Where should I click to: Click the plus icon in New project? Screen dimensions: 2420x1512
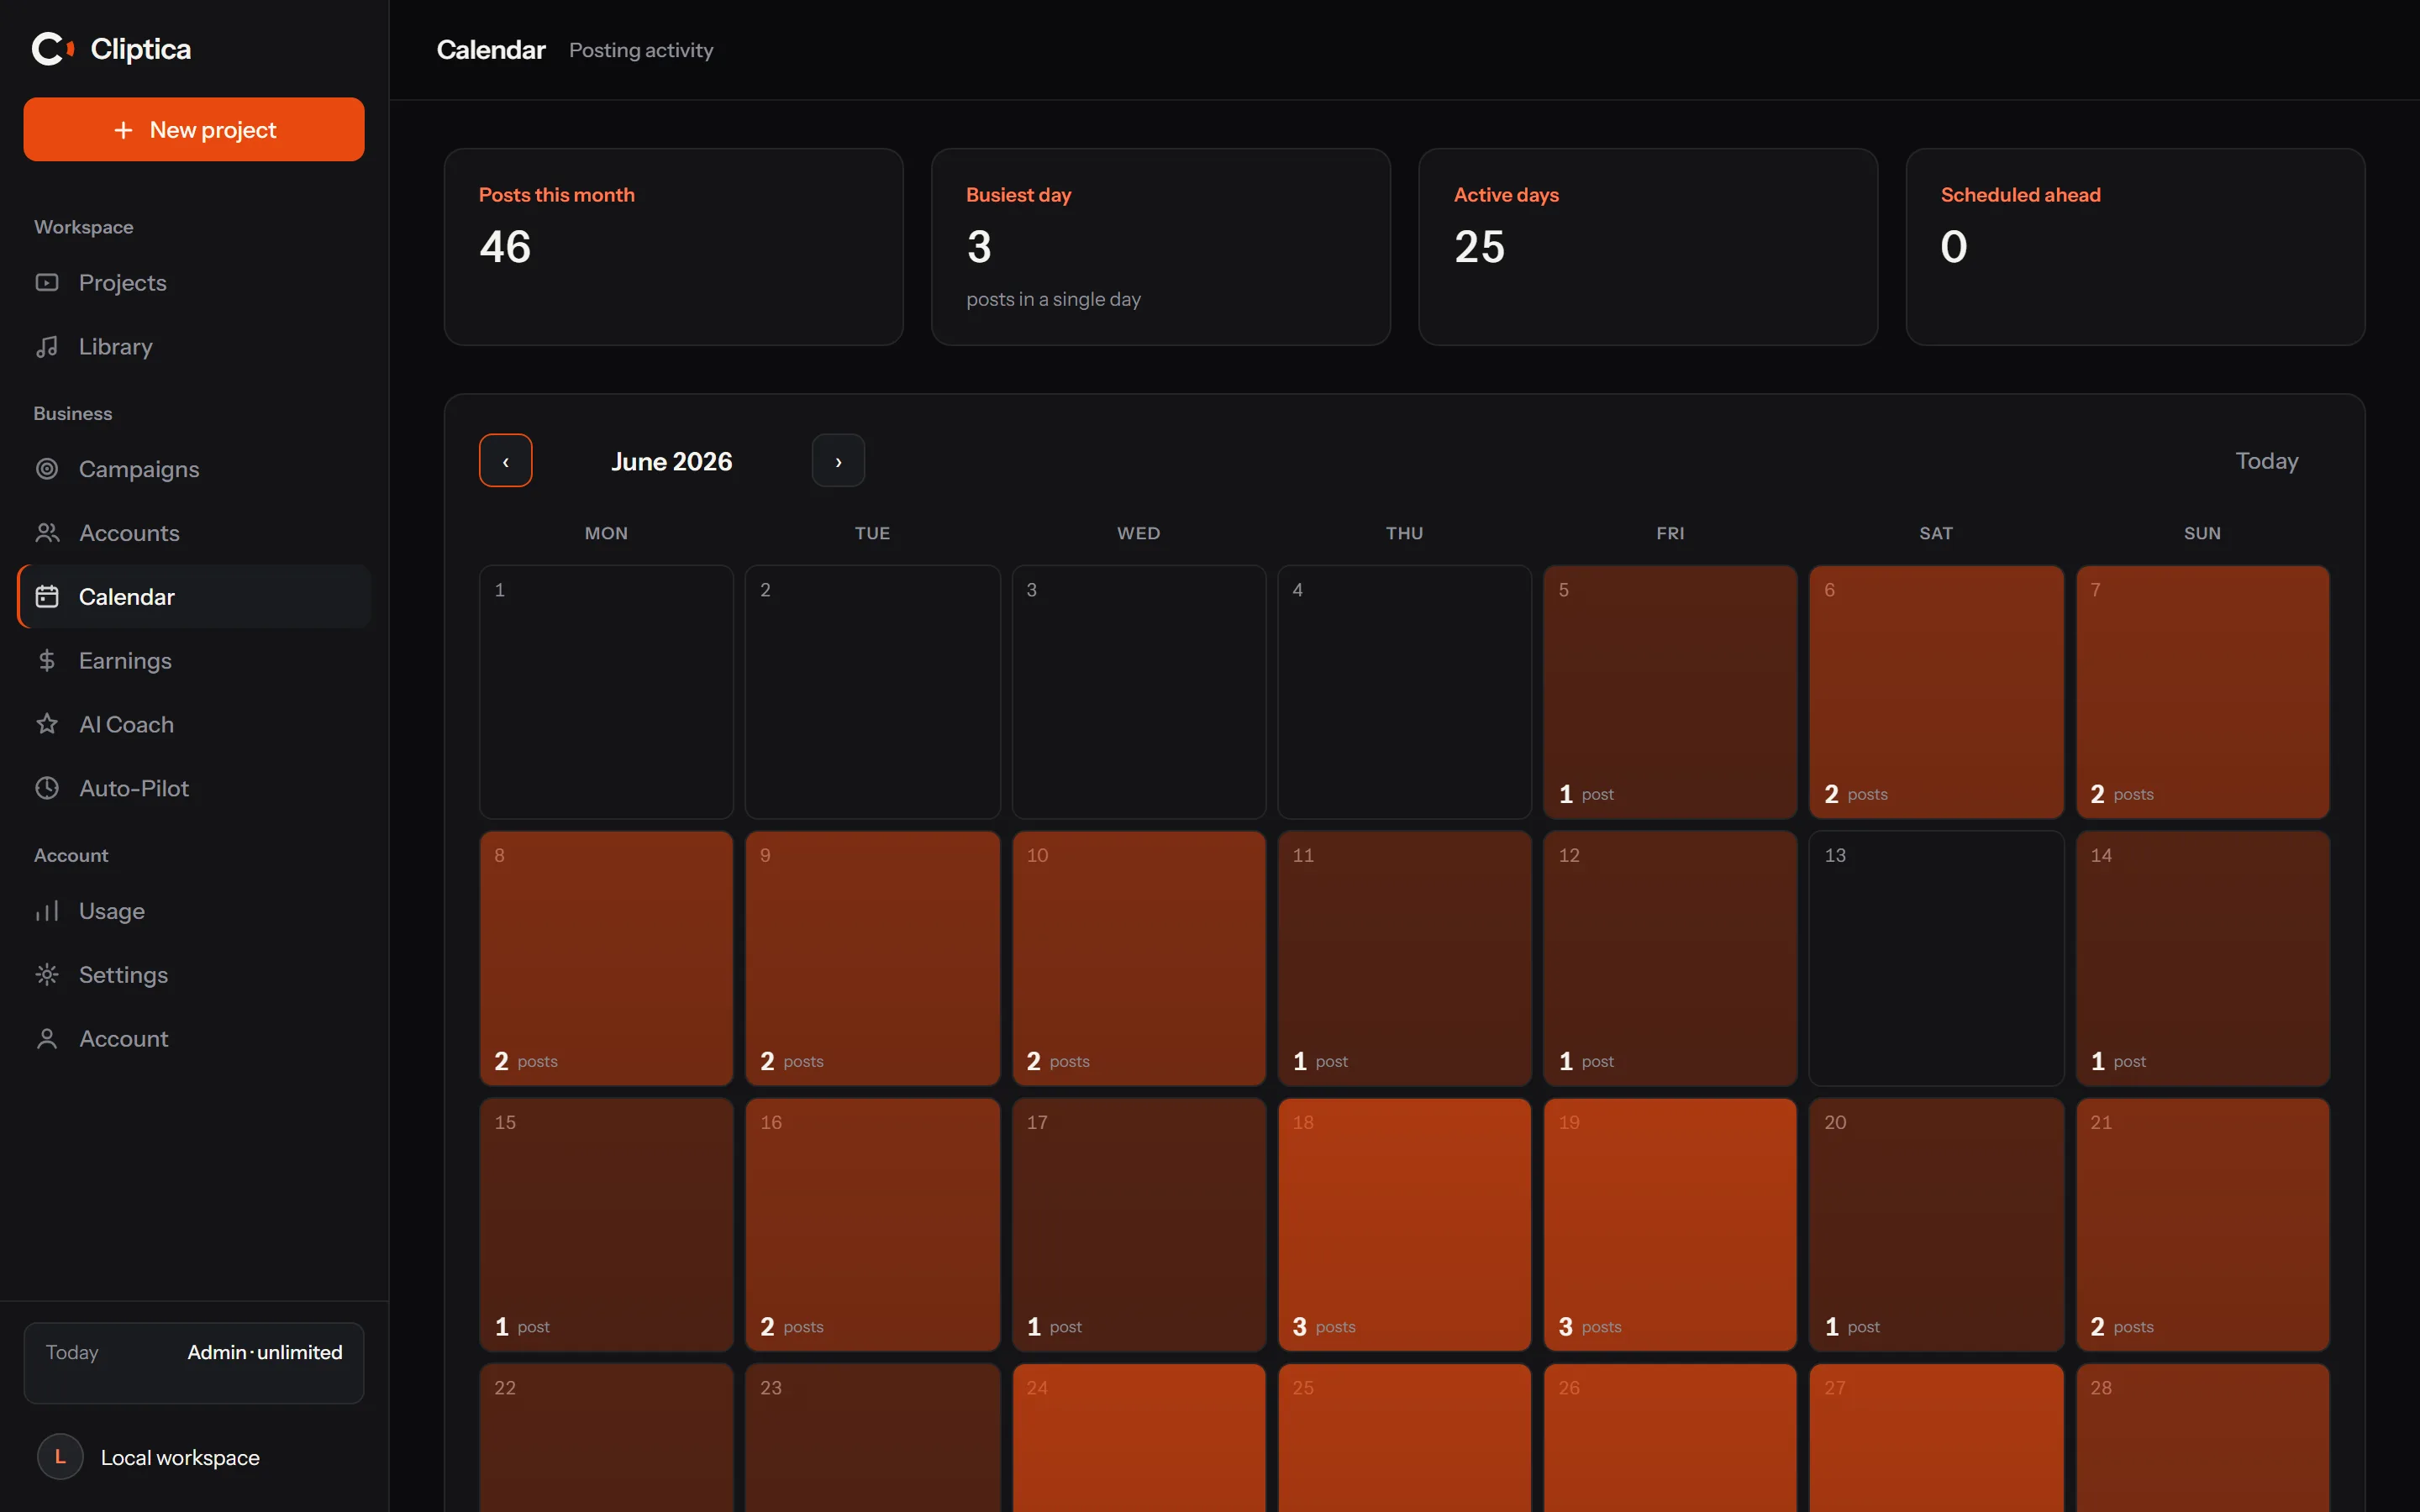[x=123, y=130]
